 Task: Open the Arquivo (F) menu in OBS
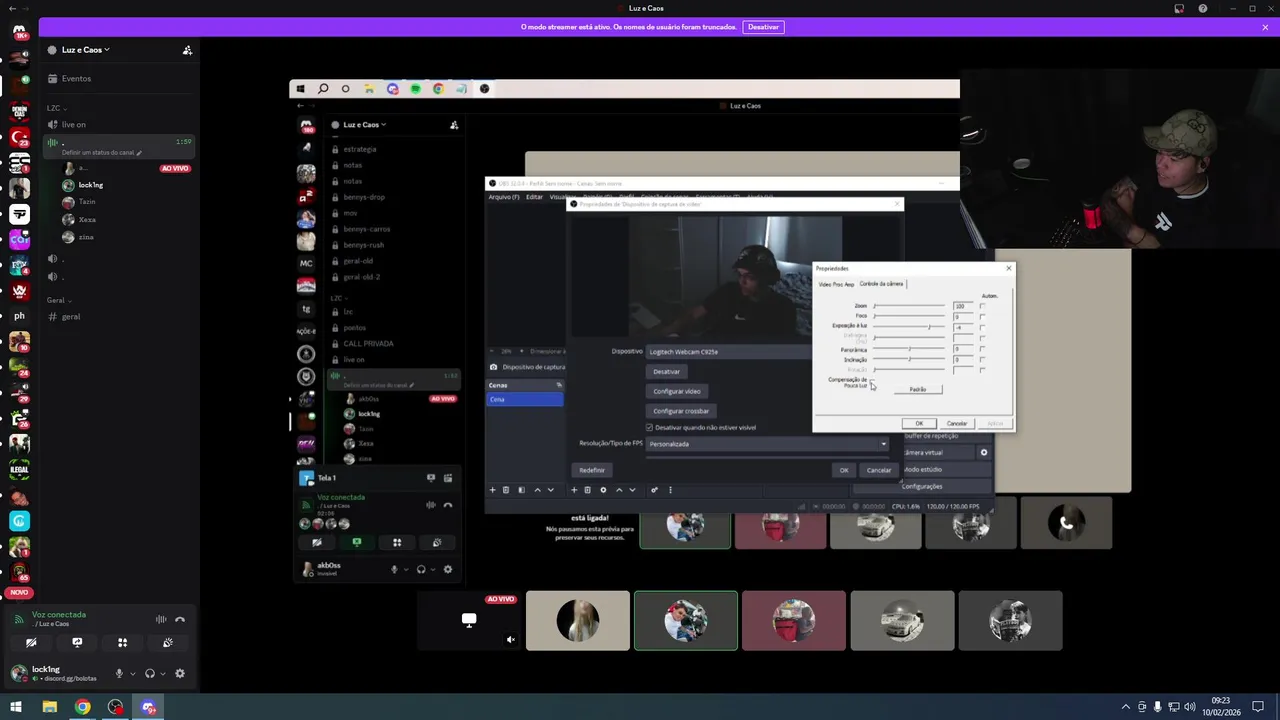504,197
